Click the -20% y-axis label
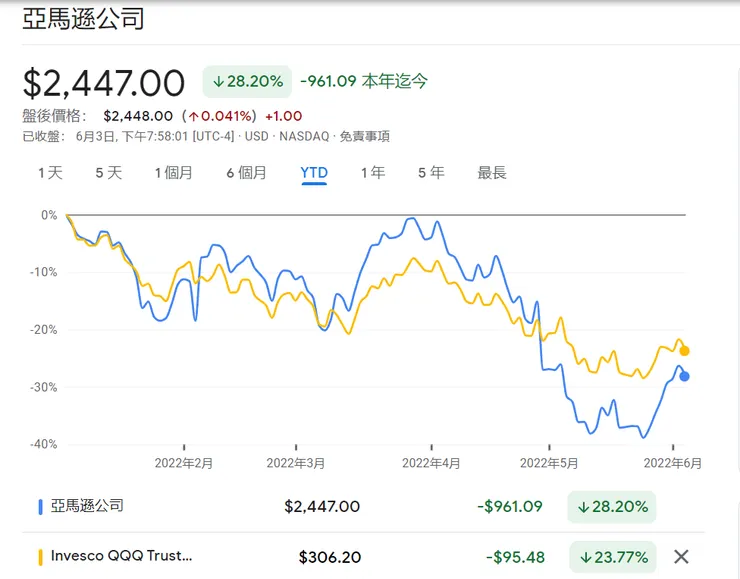This screenshot has width=740, height=579. pyautogui.click(x=43, y=329)
